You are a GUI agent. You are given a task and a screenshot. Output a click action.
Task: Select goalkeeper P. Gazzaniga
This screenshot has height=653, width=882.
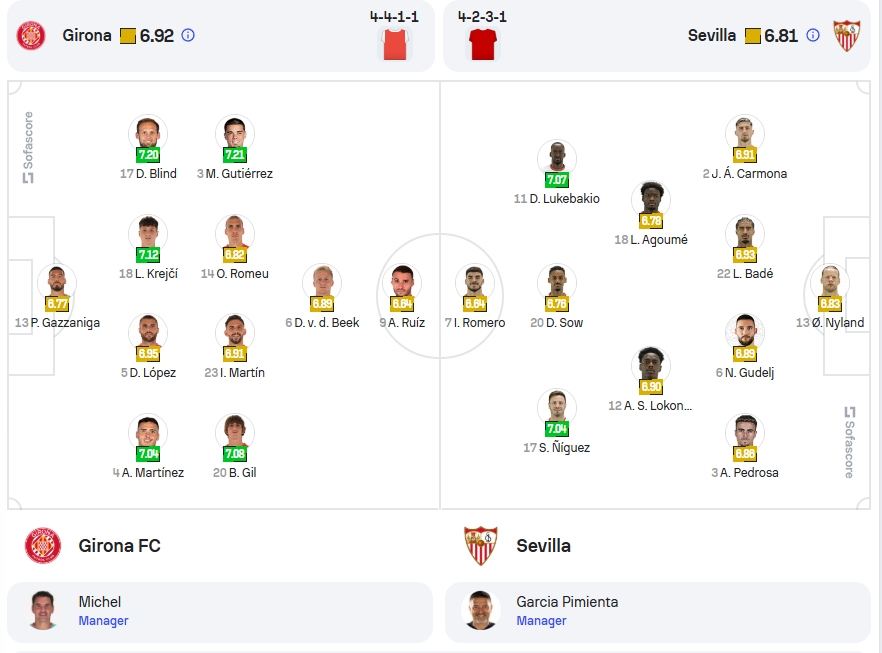click(57, 283)
